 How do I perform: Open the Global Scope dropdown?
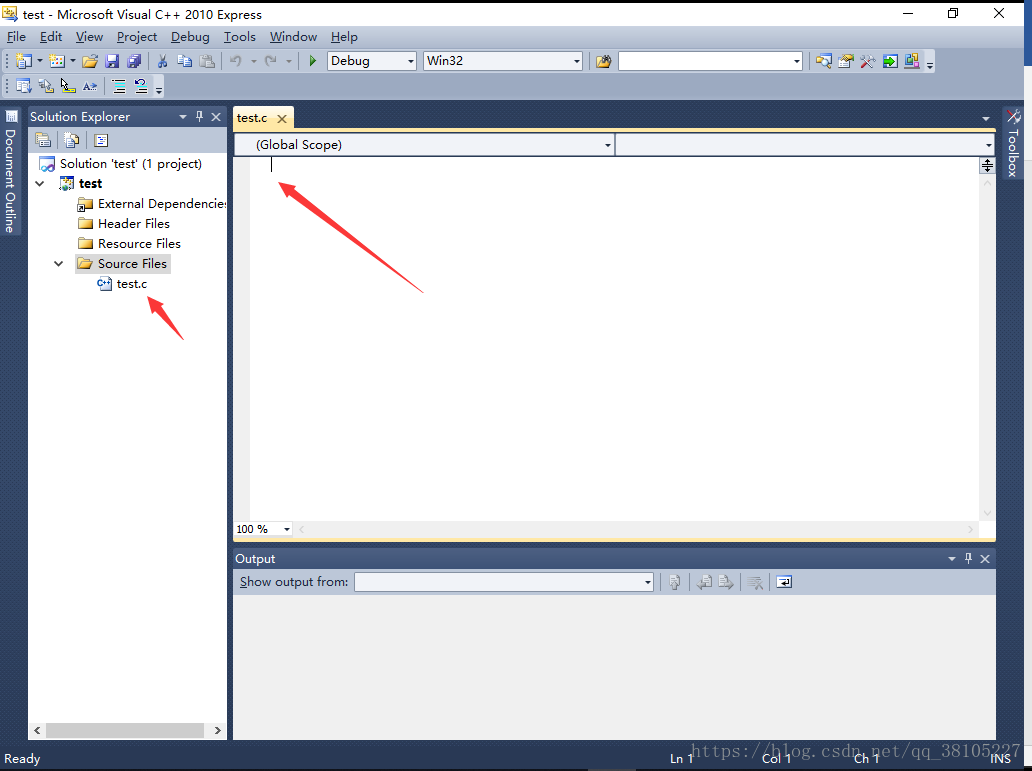pyautogui.click(x=607, y=145)
